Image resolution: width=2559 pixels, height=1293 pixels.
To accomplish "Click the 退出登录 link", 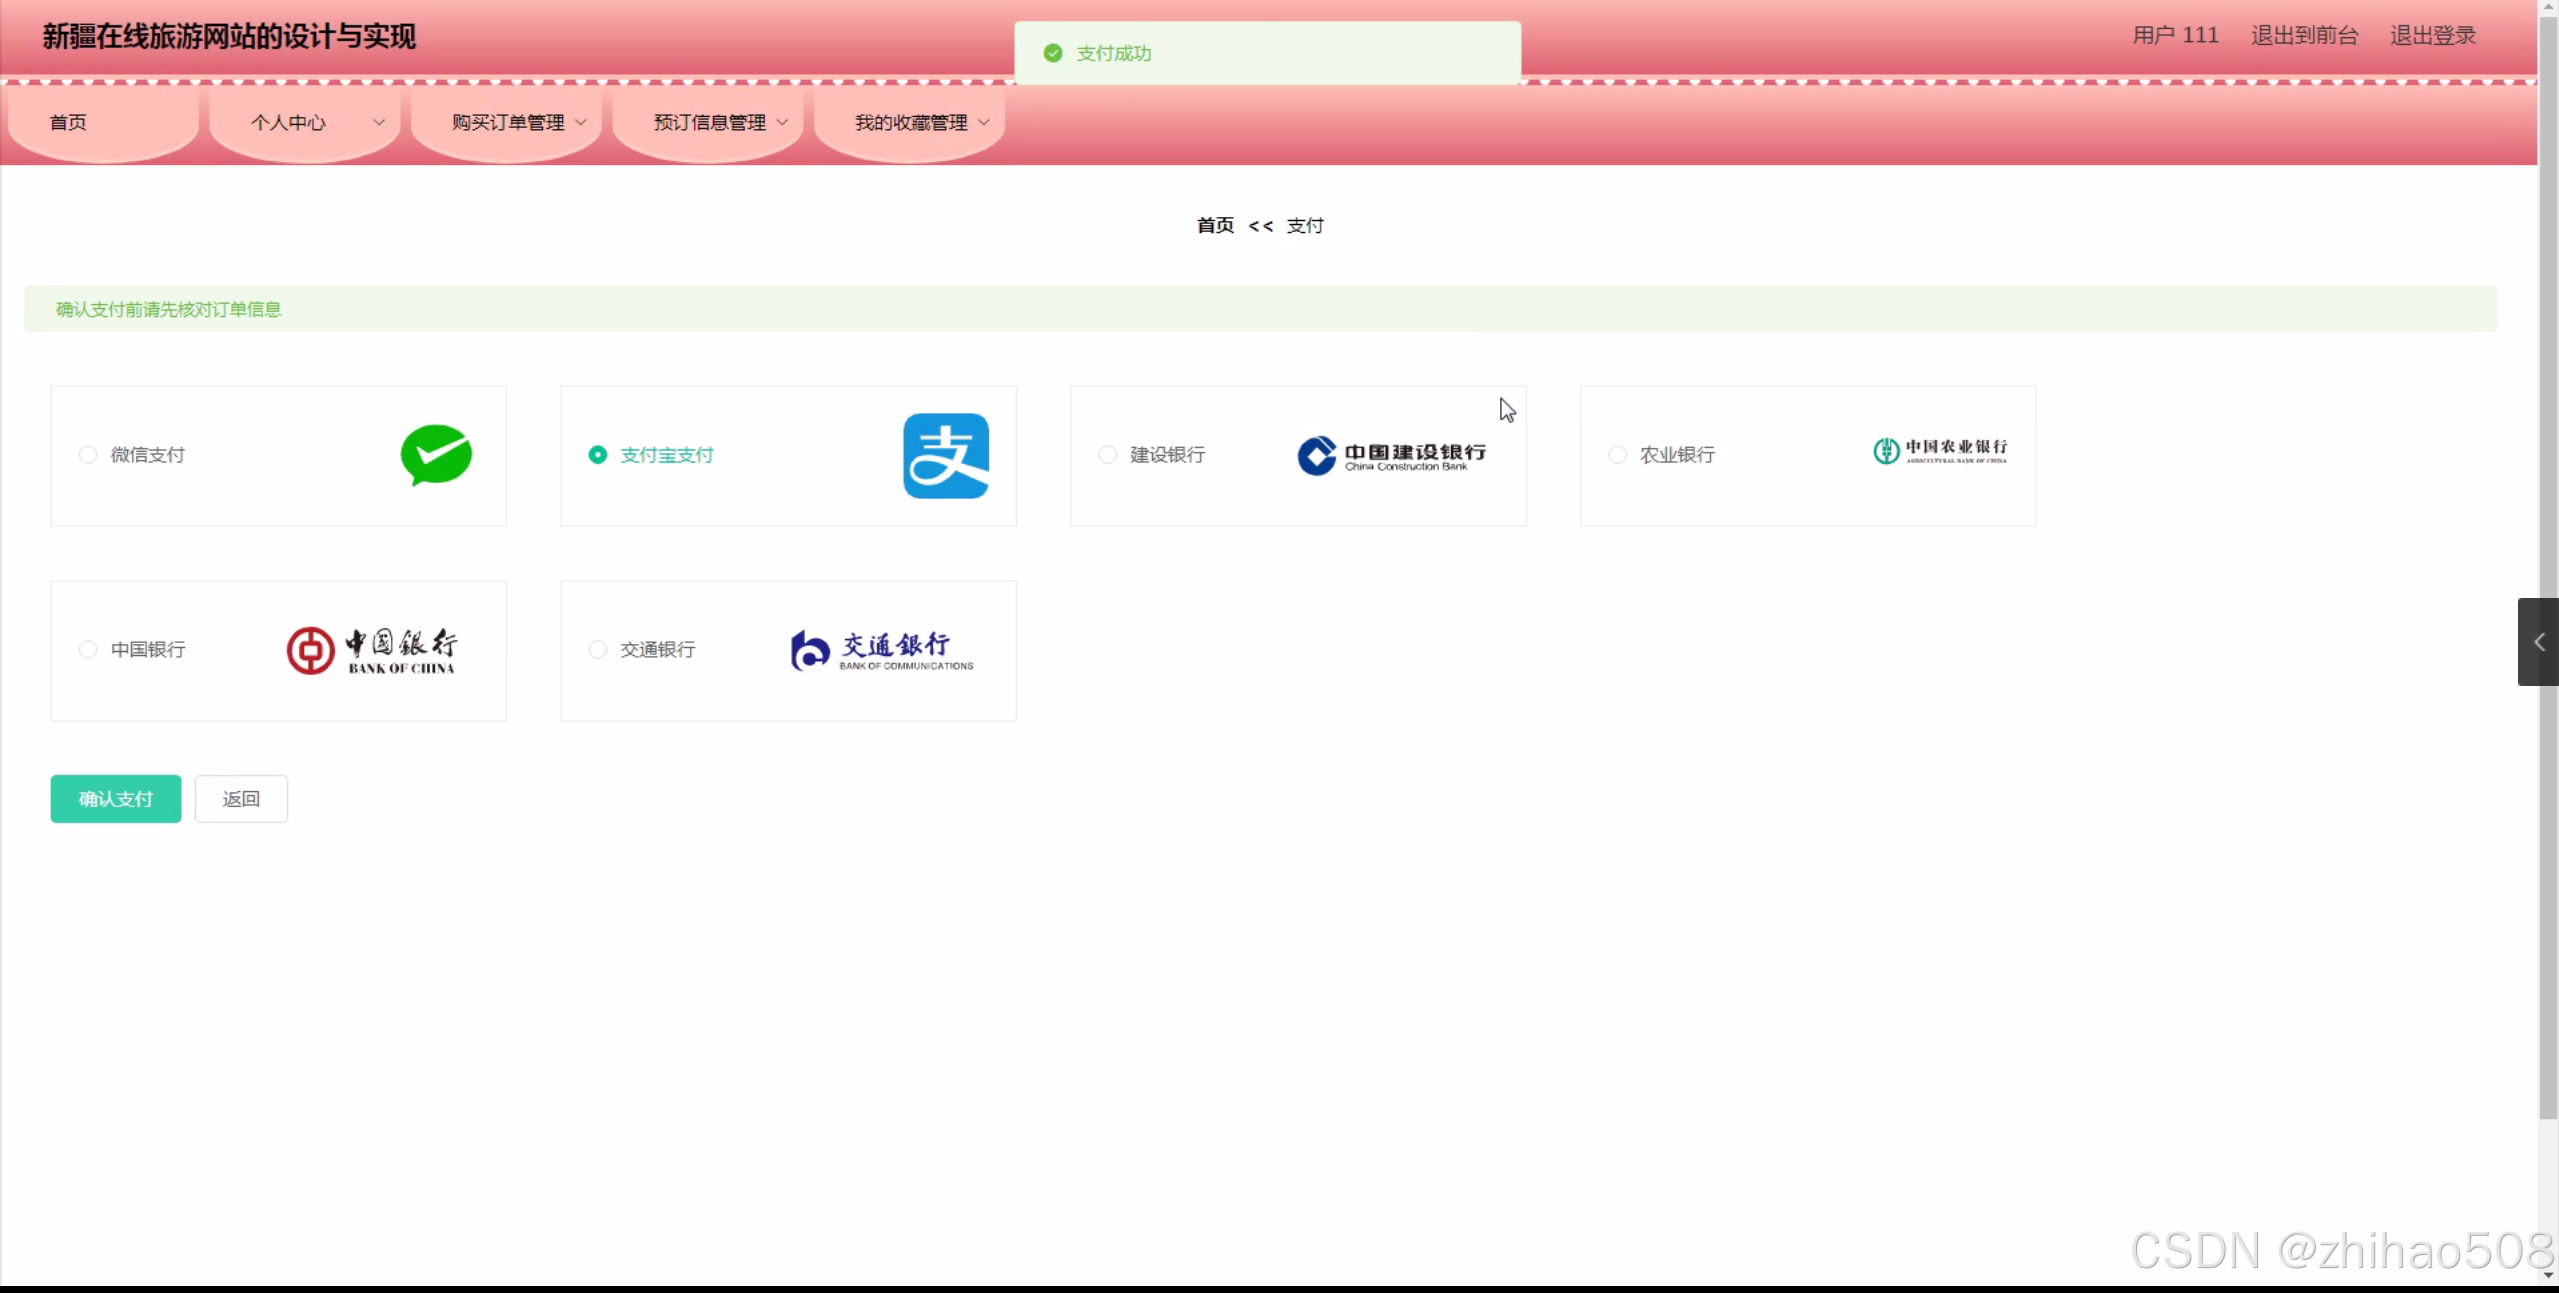I will [2432, 35].
